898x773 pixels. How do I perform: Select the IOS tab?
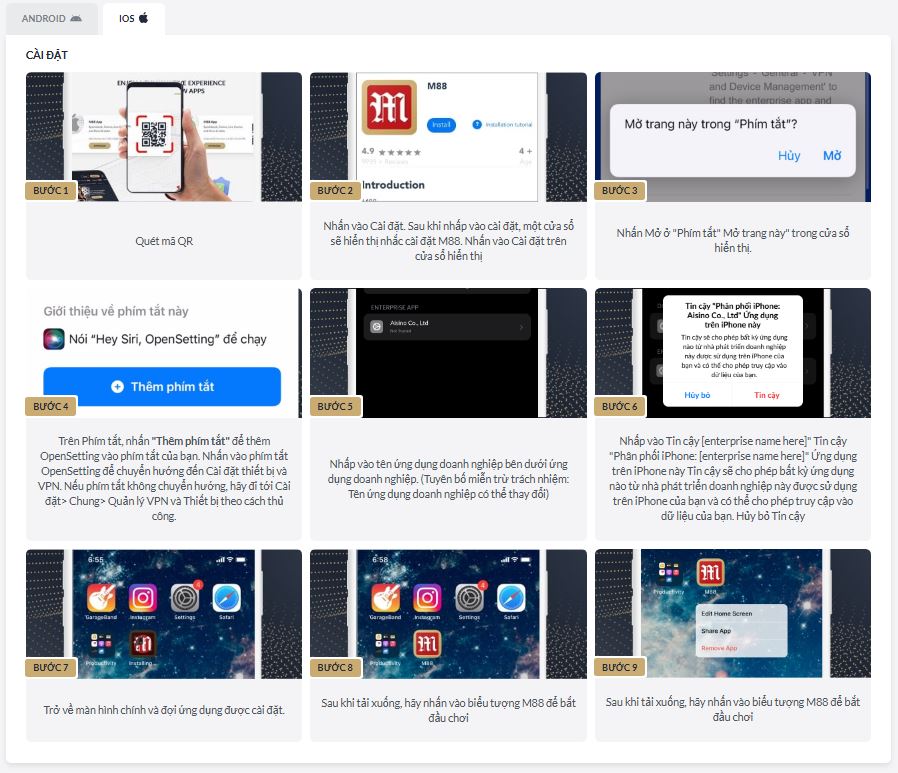pyautogui.click(x=133, y=18)
